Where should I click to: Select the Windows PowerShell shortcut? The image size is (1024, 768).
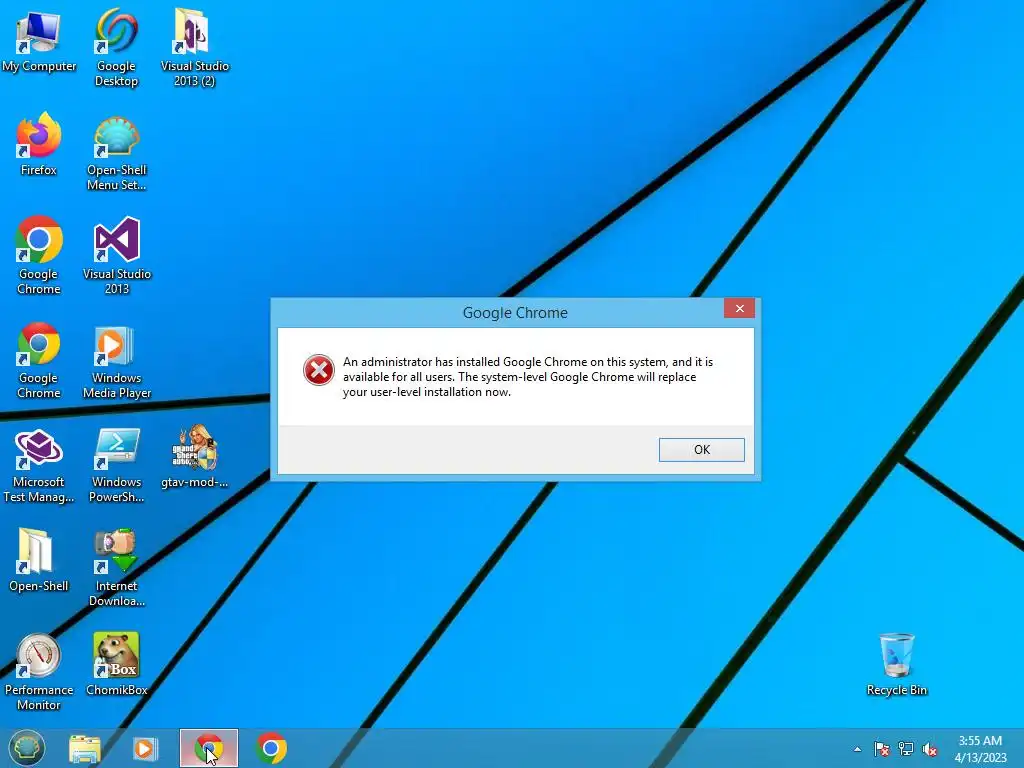click(x=116, y=466)
